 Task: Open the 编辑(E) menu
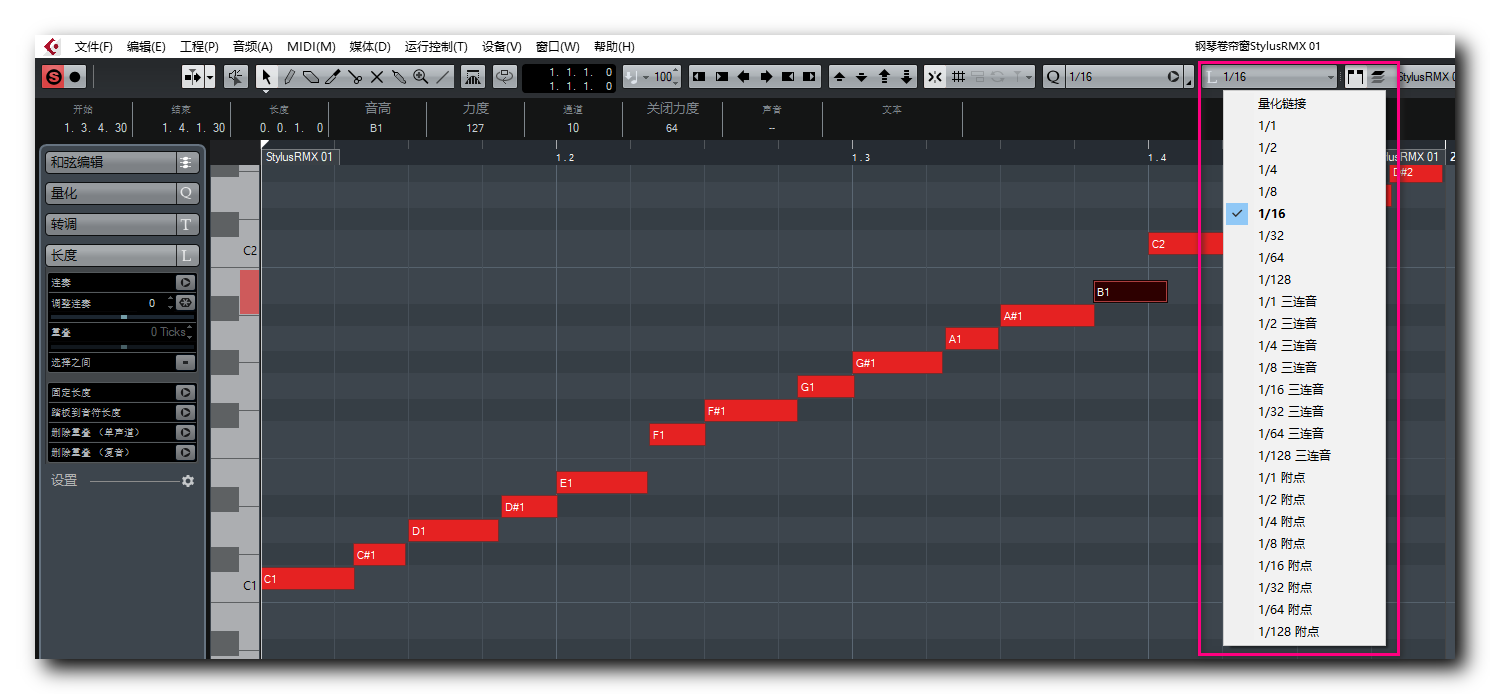(146, 47)
